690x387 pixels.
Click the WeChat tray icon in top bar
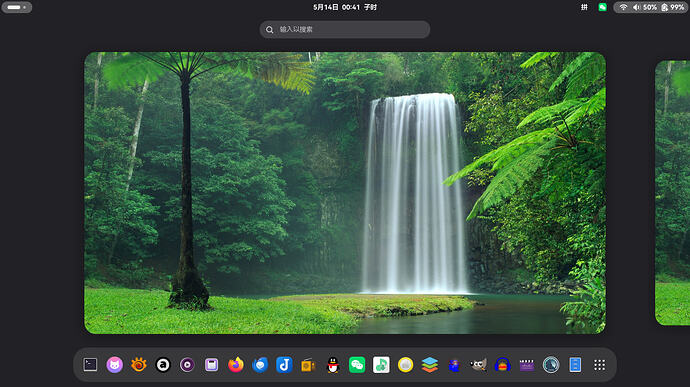click(x=602, y=7)
